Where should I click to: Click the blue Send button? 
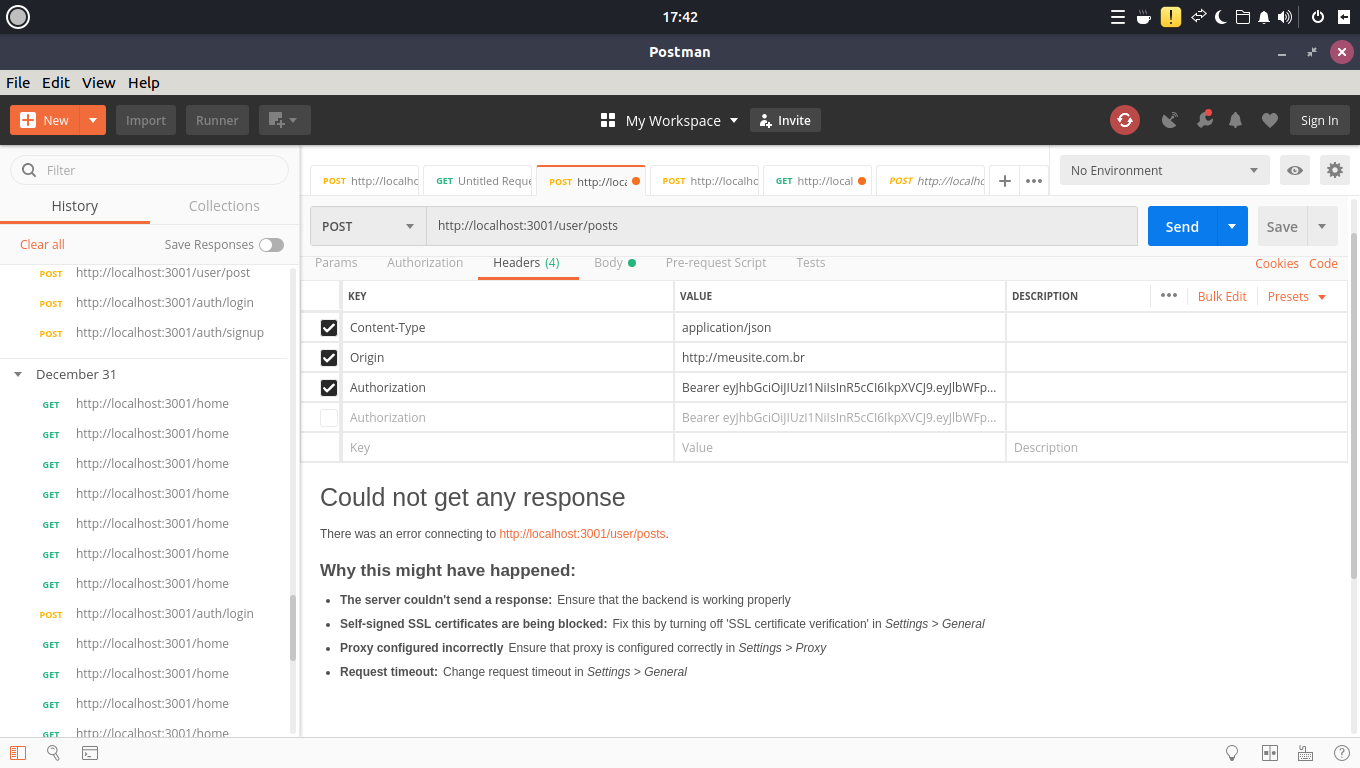tap(1182, 226)
